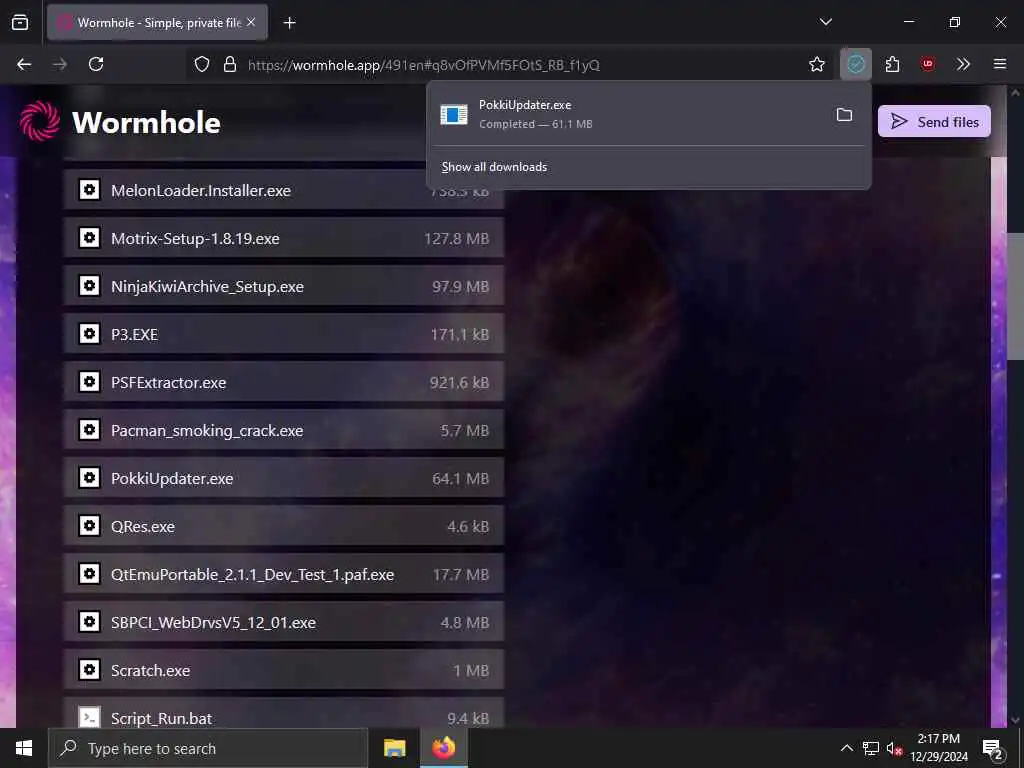Open the notification center icon
Image resolution: width=1024 pixels, height=768 pixels.
click(992, 749)
